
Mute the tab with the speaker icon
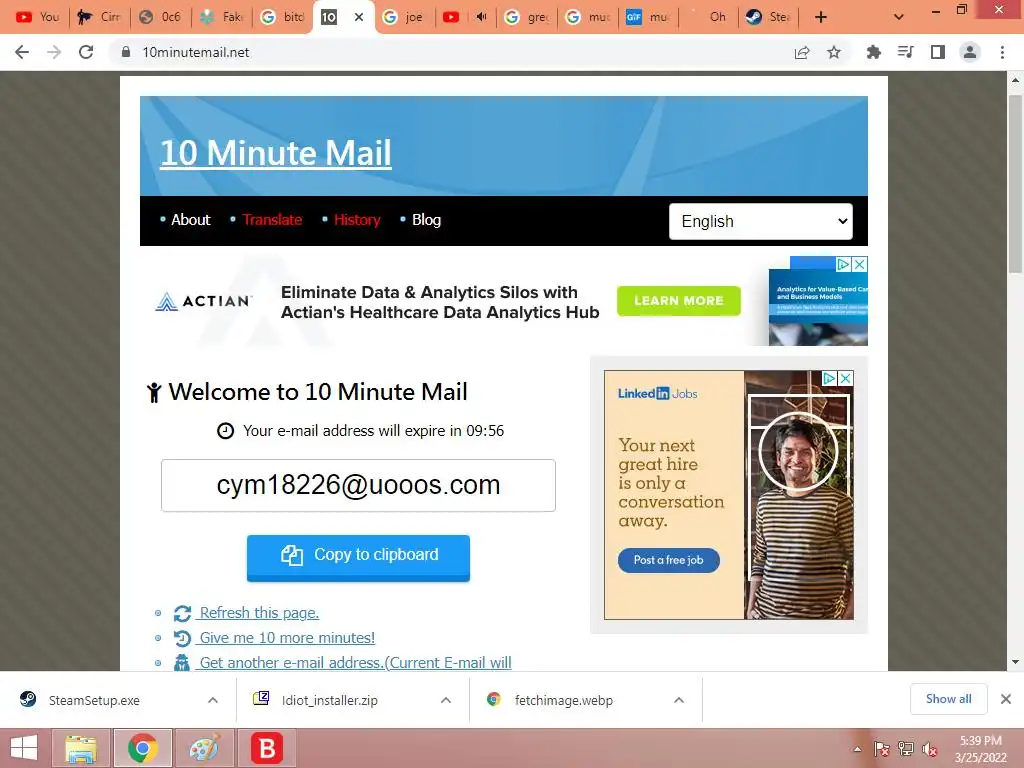(x=481, y=17)
